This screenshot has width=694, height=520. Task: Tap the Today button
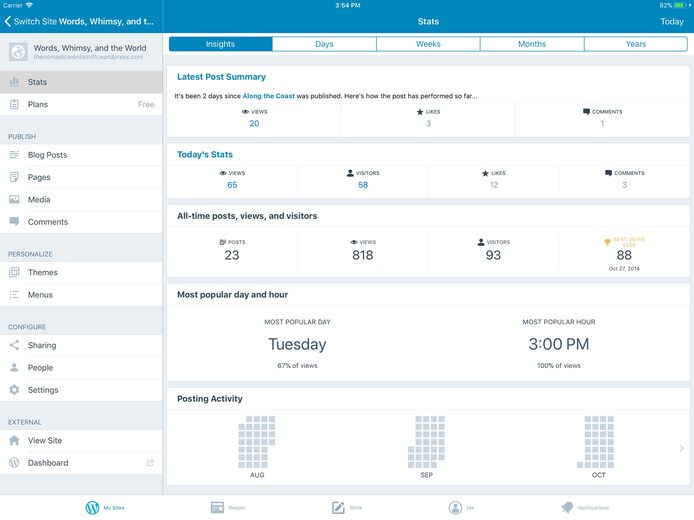pyautogui.click(x=672, y=21)
